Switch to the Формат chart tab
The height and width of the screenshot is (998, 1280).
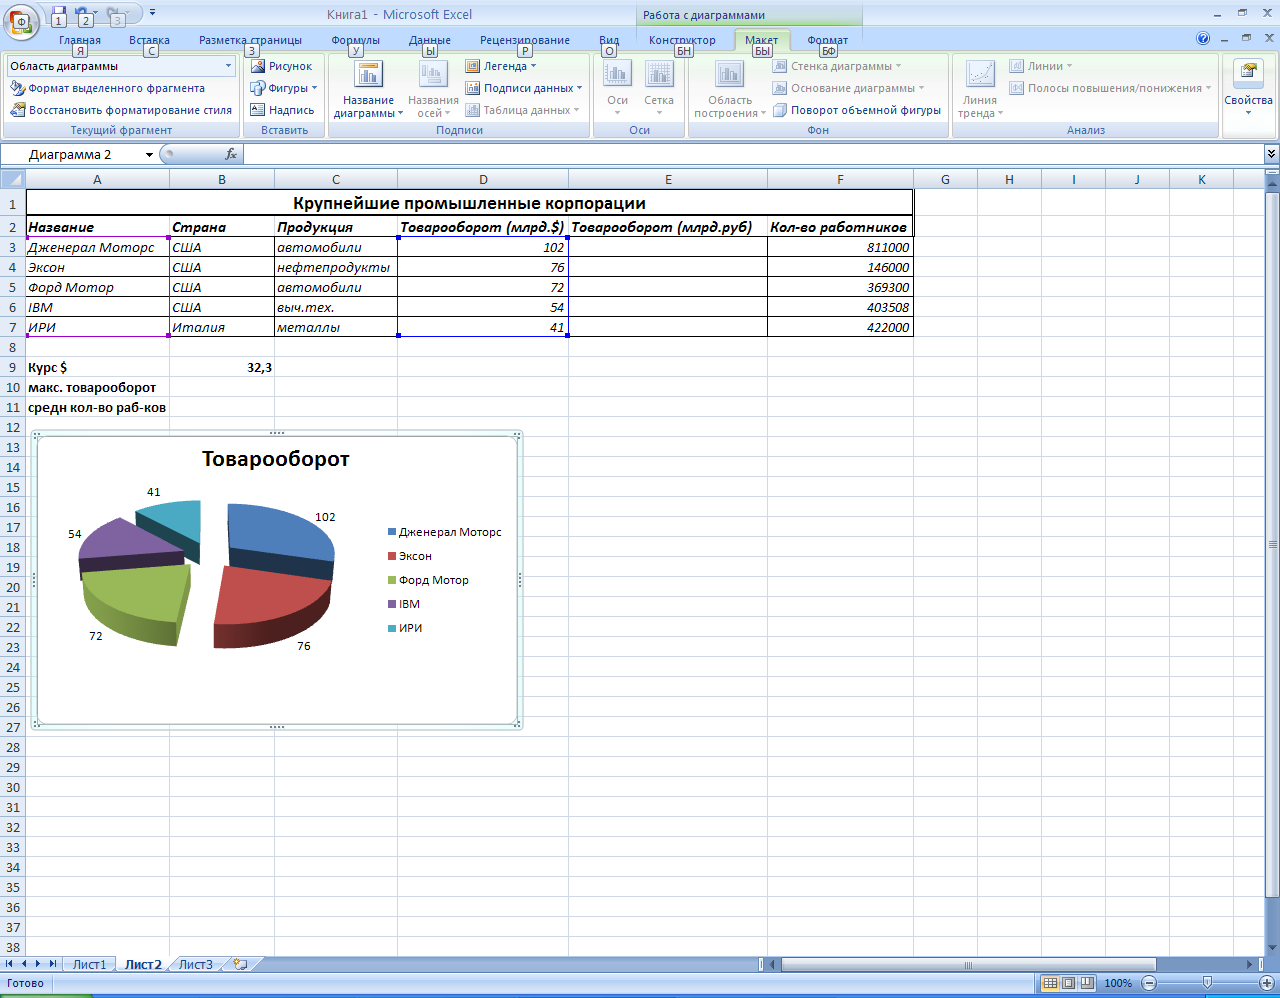(x=828, y=40)
